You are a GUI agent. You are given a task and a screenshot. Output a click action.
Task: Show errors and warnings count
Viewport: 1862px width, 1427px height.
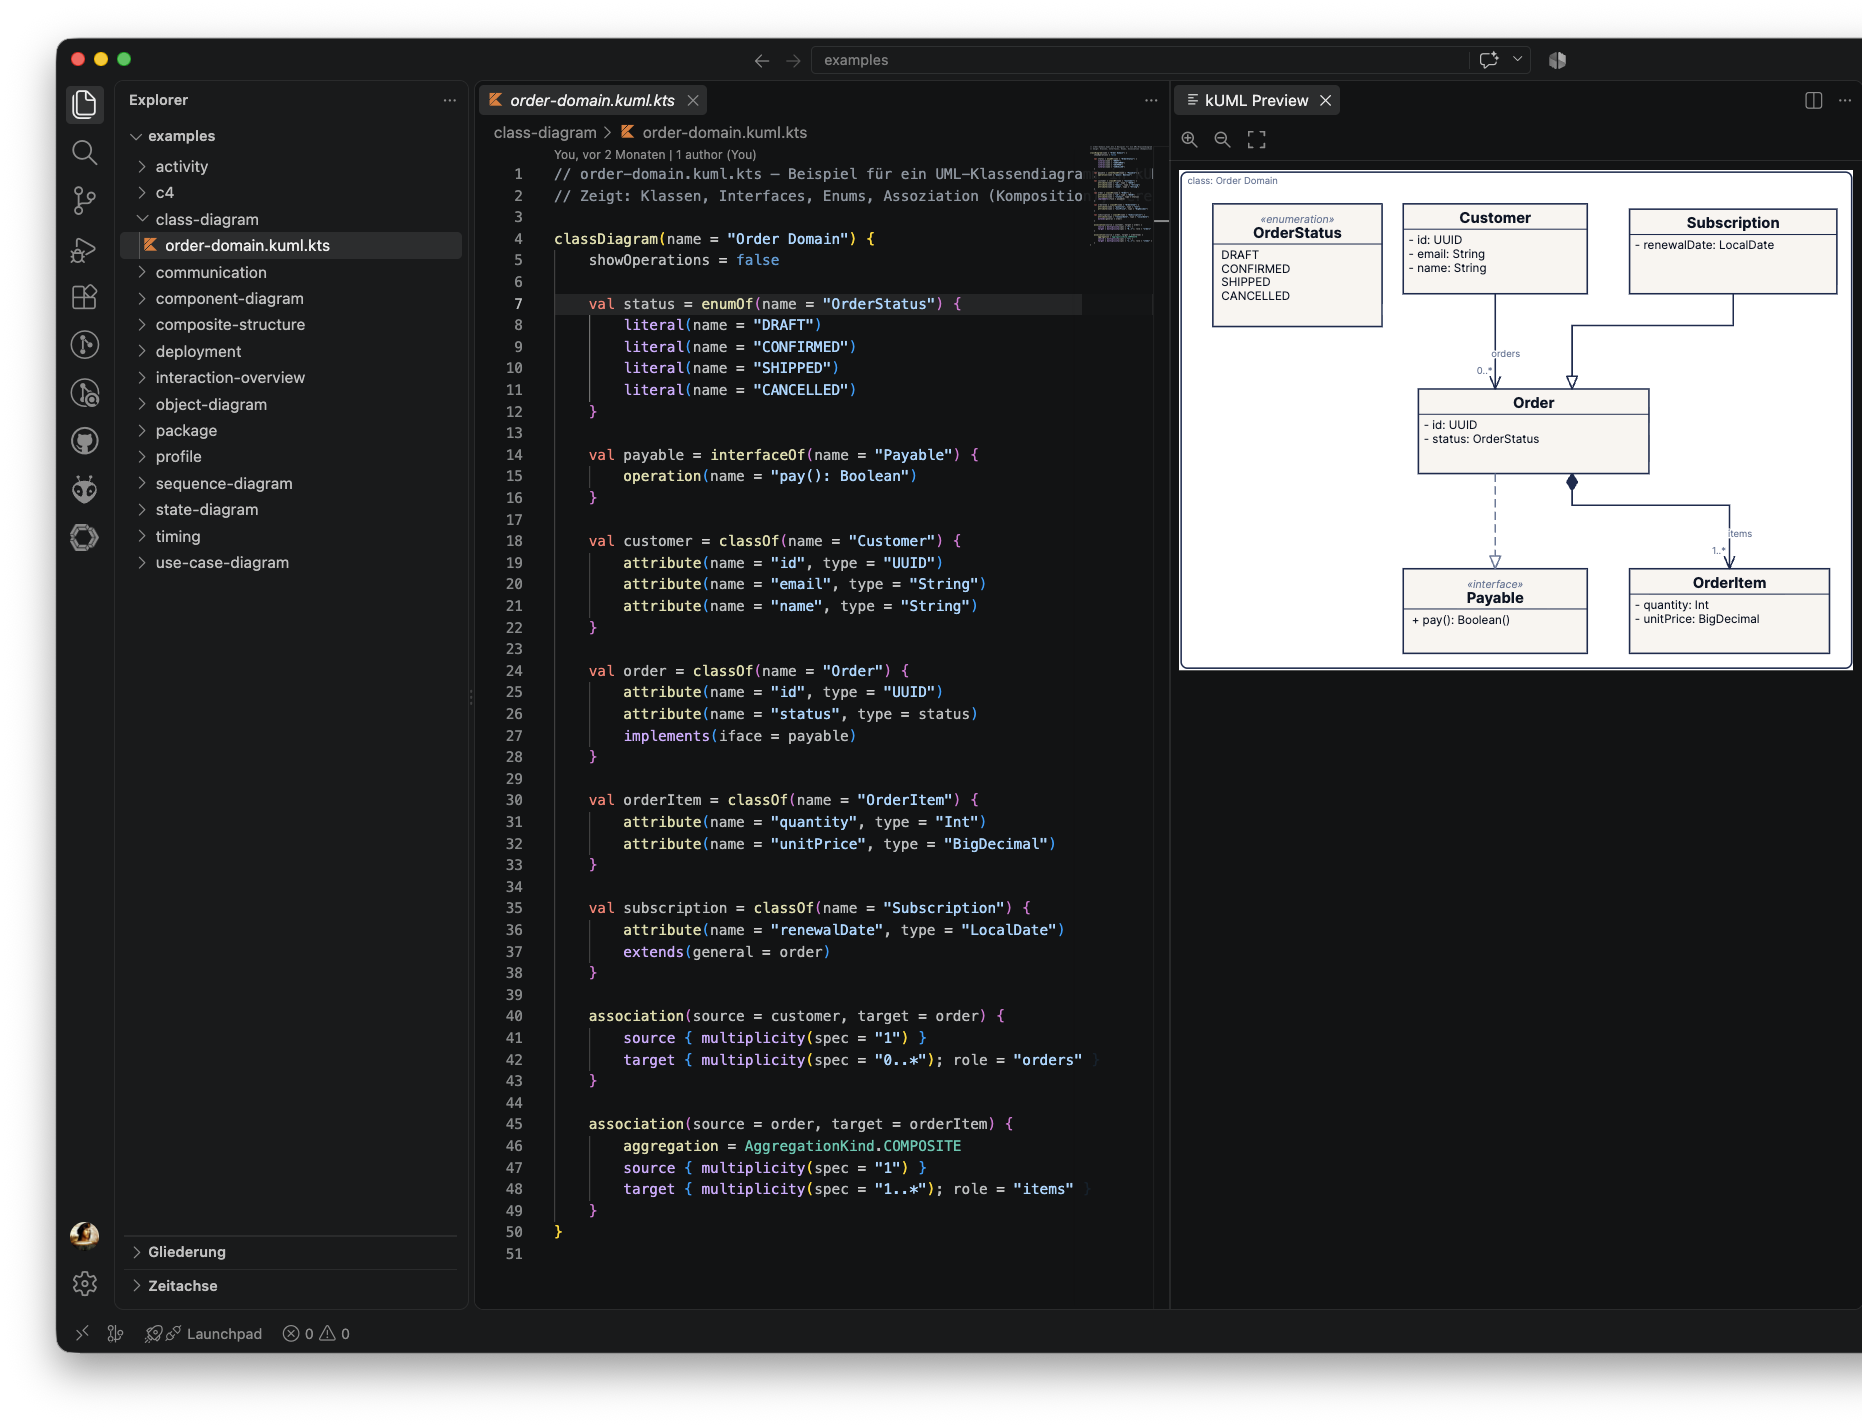[x=316, y=1333]
